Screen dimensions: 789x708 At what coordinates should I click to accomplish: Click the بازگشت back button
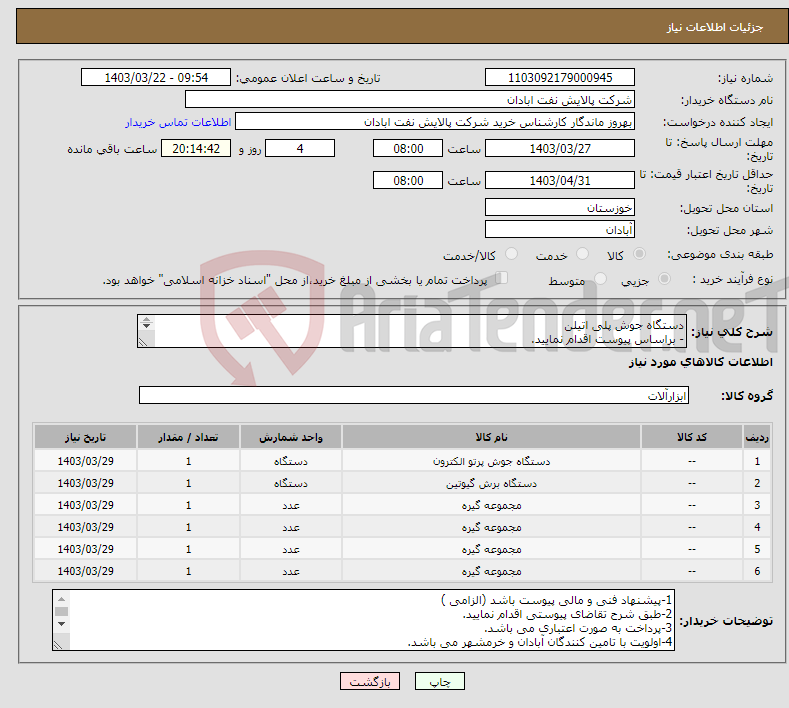[370, 681]
